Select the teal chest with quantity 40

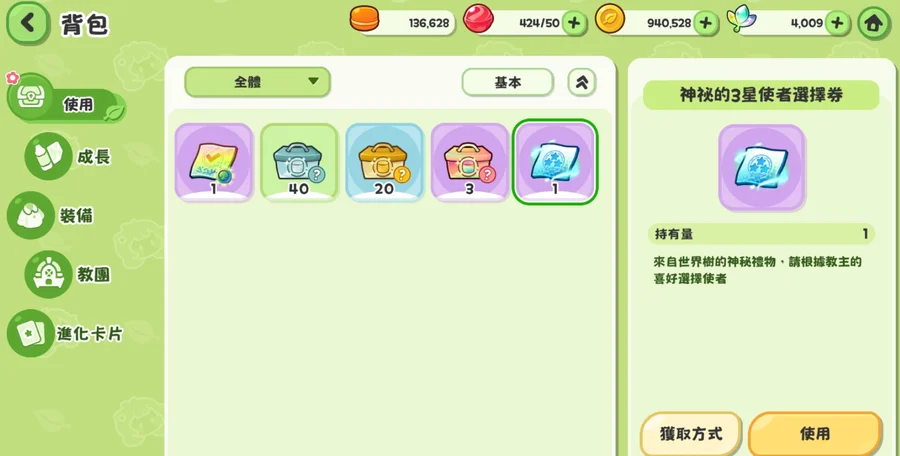[299, 163]
